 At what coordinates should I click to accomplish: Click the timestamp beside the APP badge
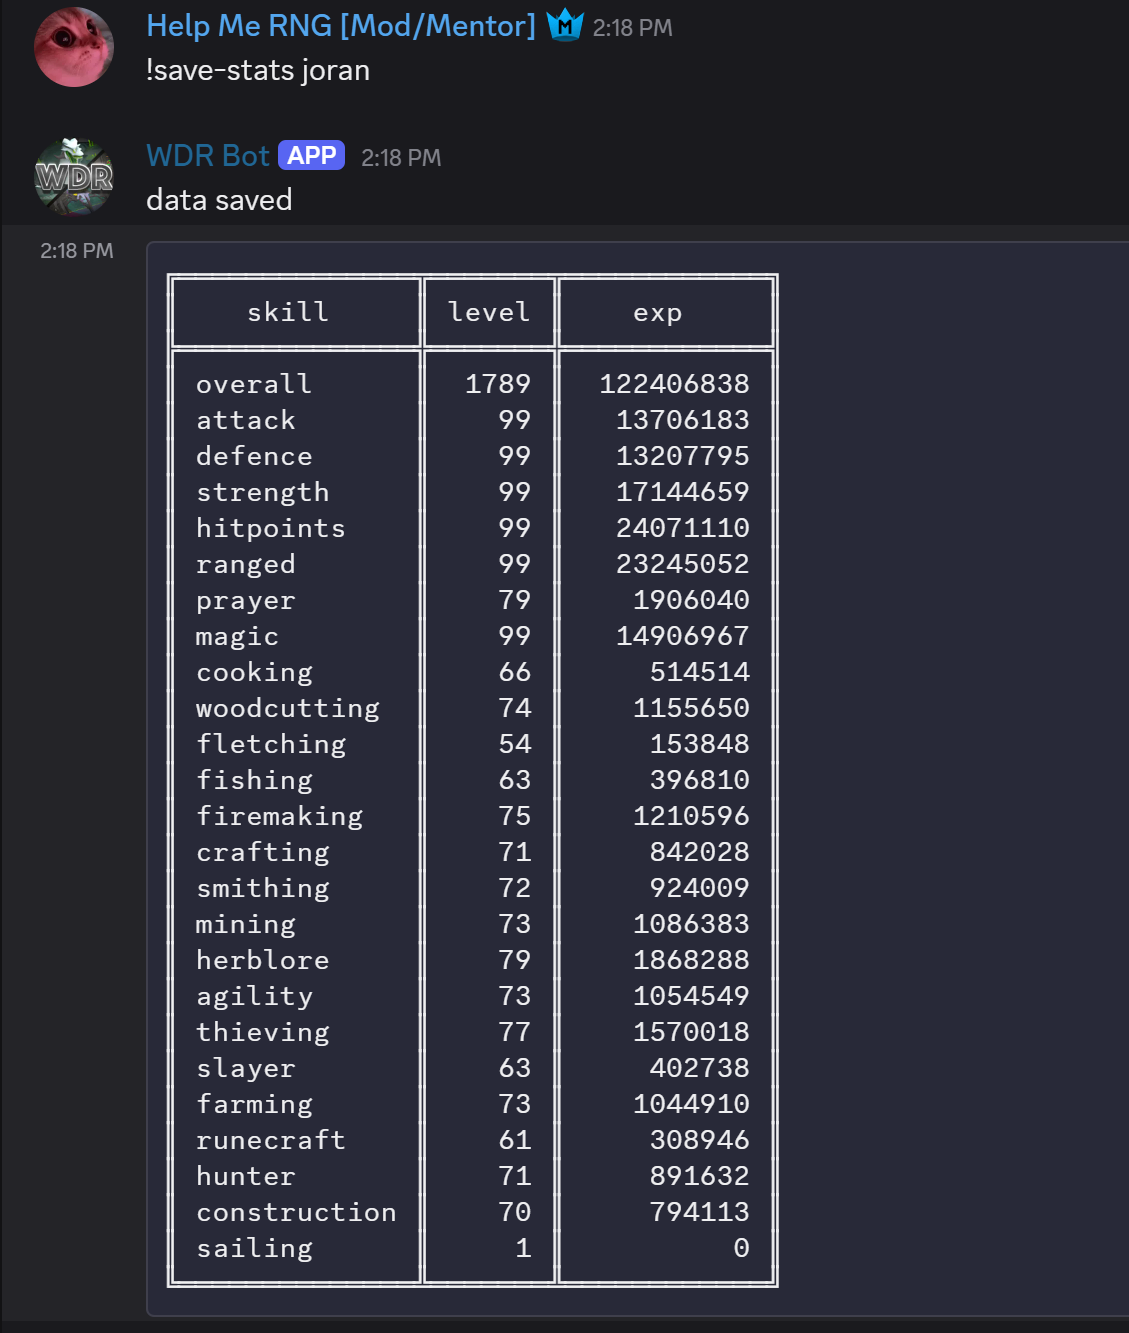(x=400, y=158)
